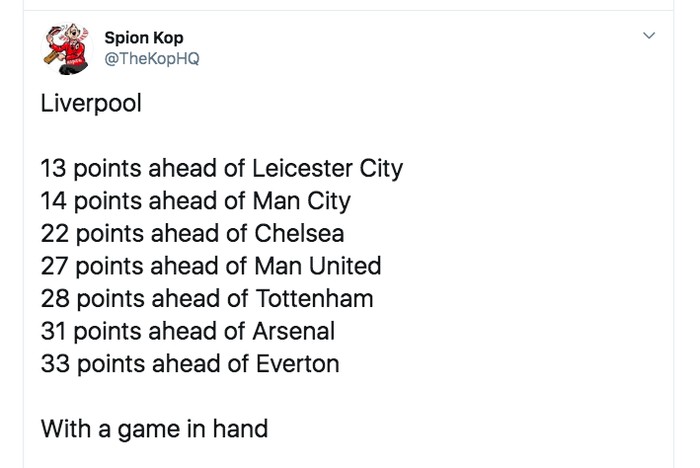This screenshot has width=700, height=468.
Task: Select the Man United team name
Action: pyautogui.click(x=317, y=266)
